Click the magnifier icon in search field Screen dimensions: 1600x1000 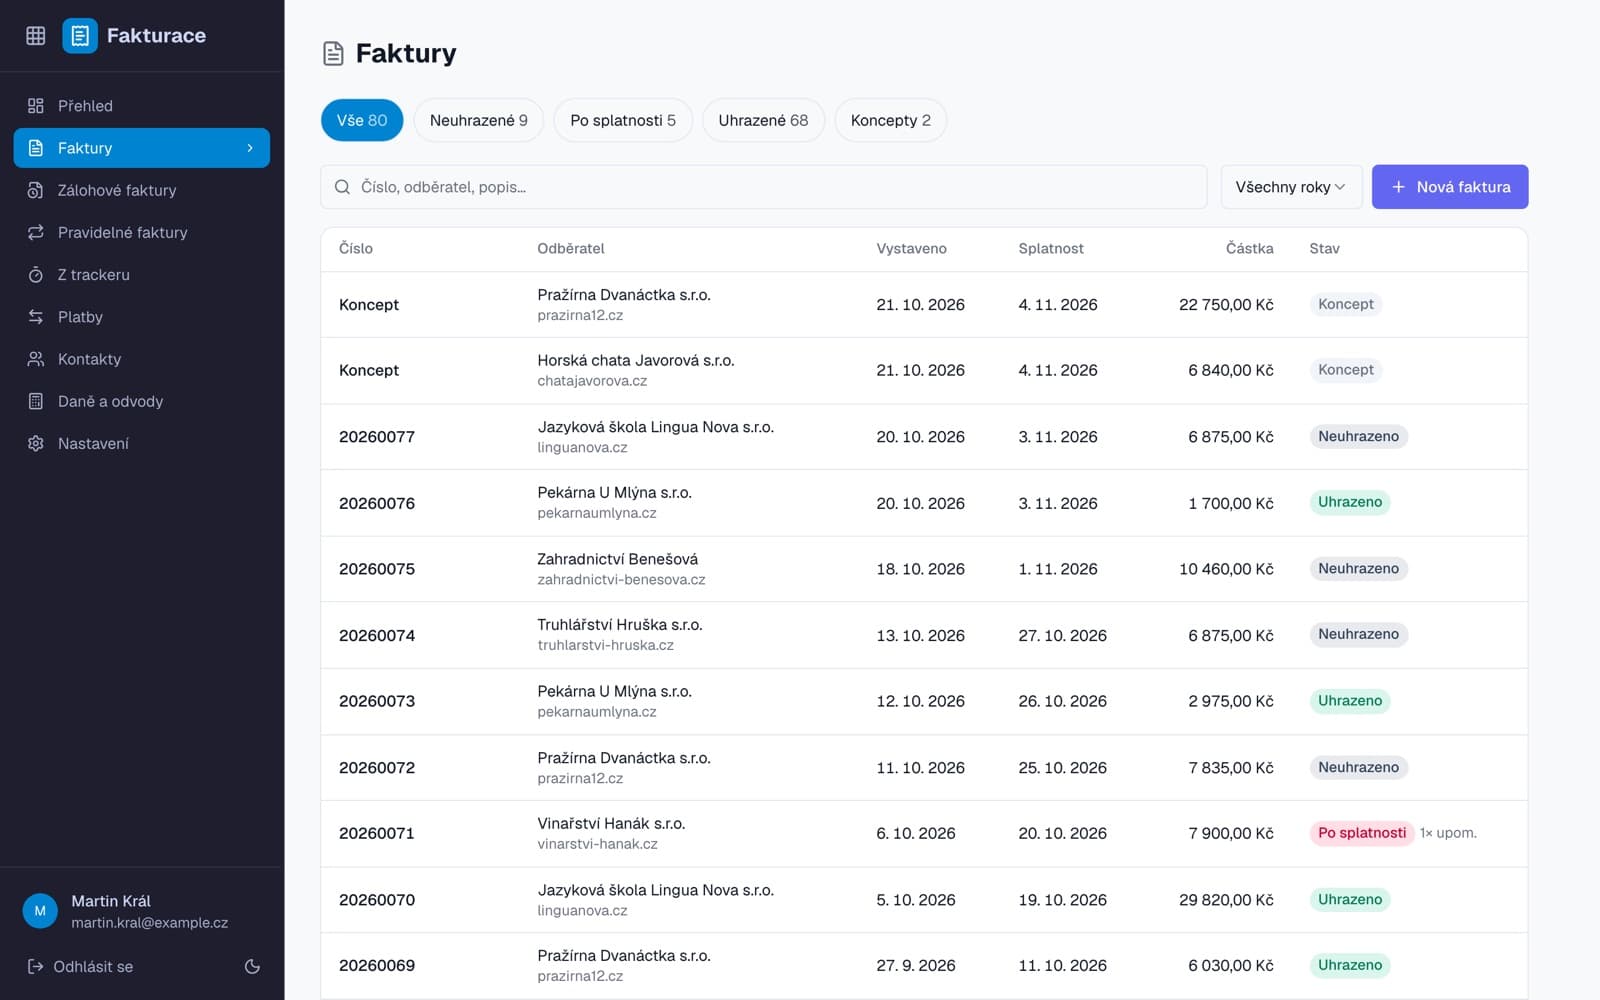tap(342, 187)
